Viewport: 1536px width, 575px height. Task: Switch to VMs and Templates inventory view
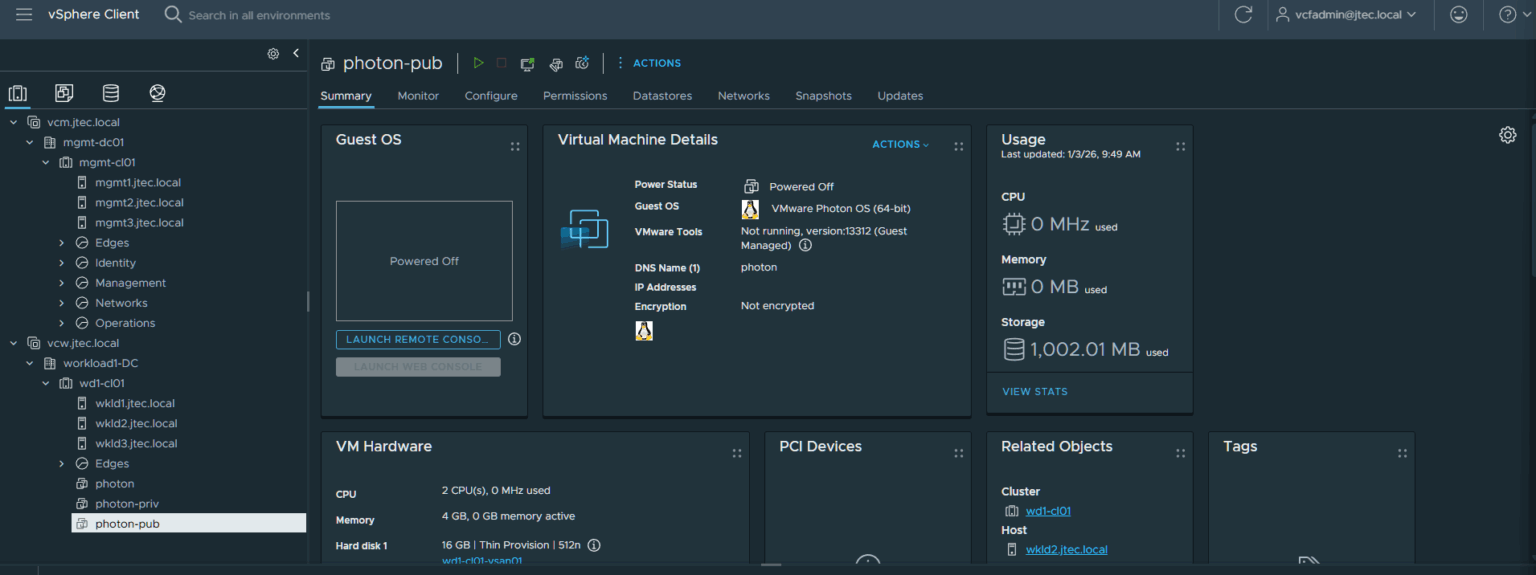click(x=64, y=93)
